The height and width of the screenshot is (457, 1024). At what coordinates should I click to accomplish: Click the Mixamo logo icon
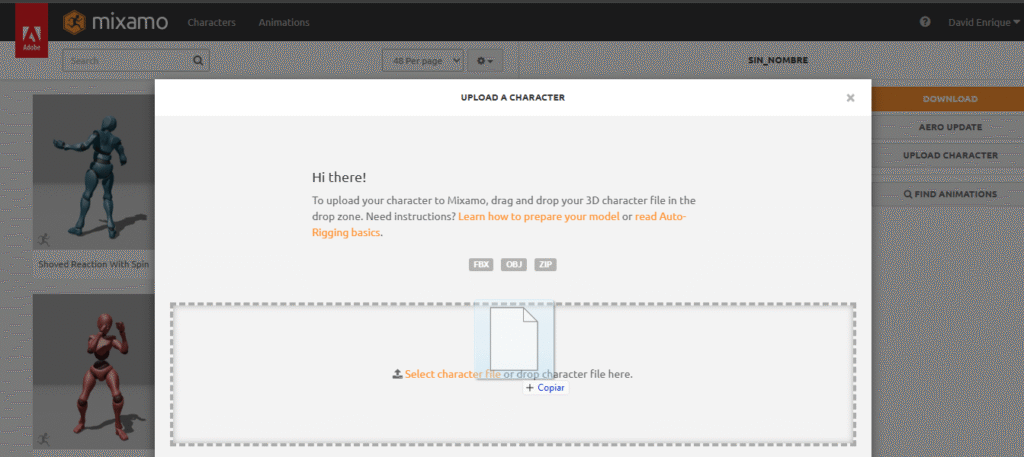[74, 22]
